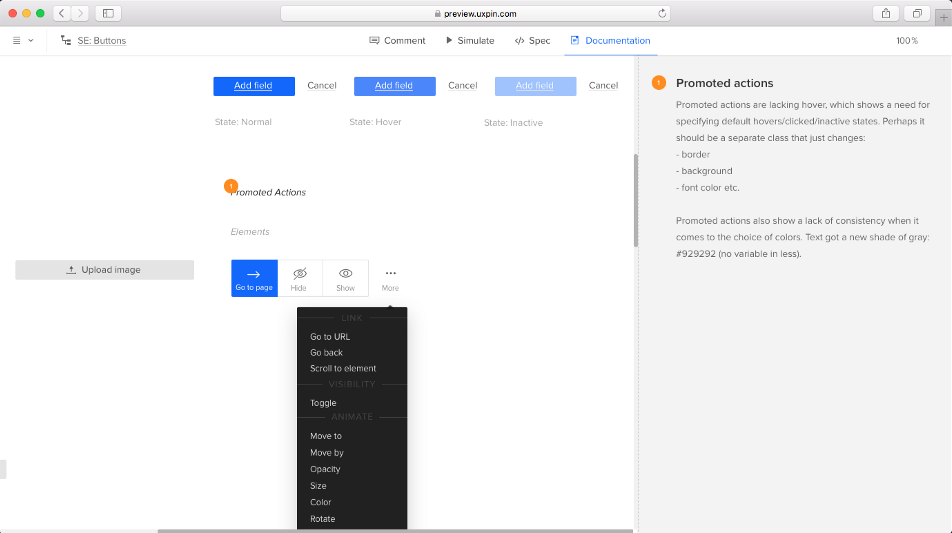952x533 pixels.
Task: Choose Size from the menu
Action: click(318, 486)
